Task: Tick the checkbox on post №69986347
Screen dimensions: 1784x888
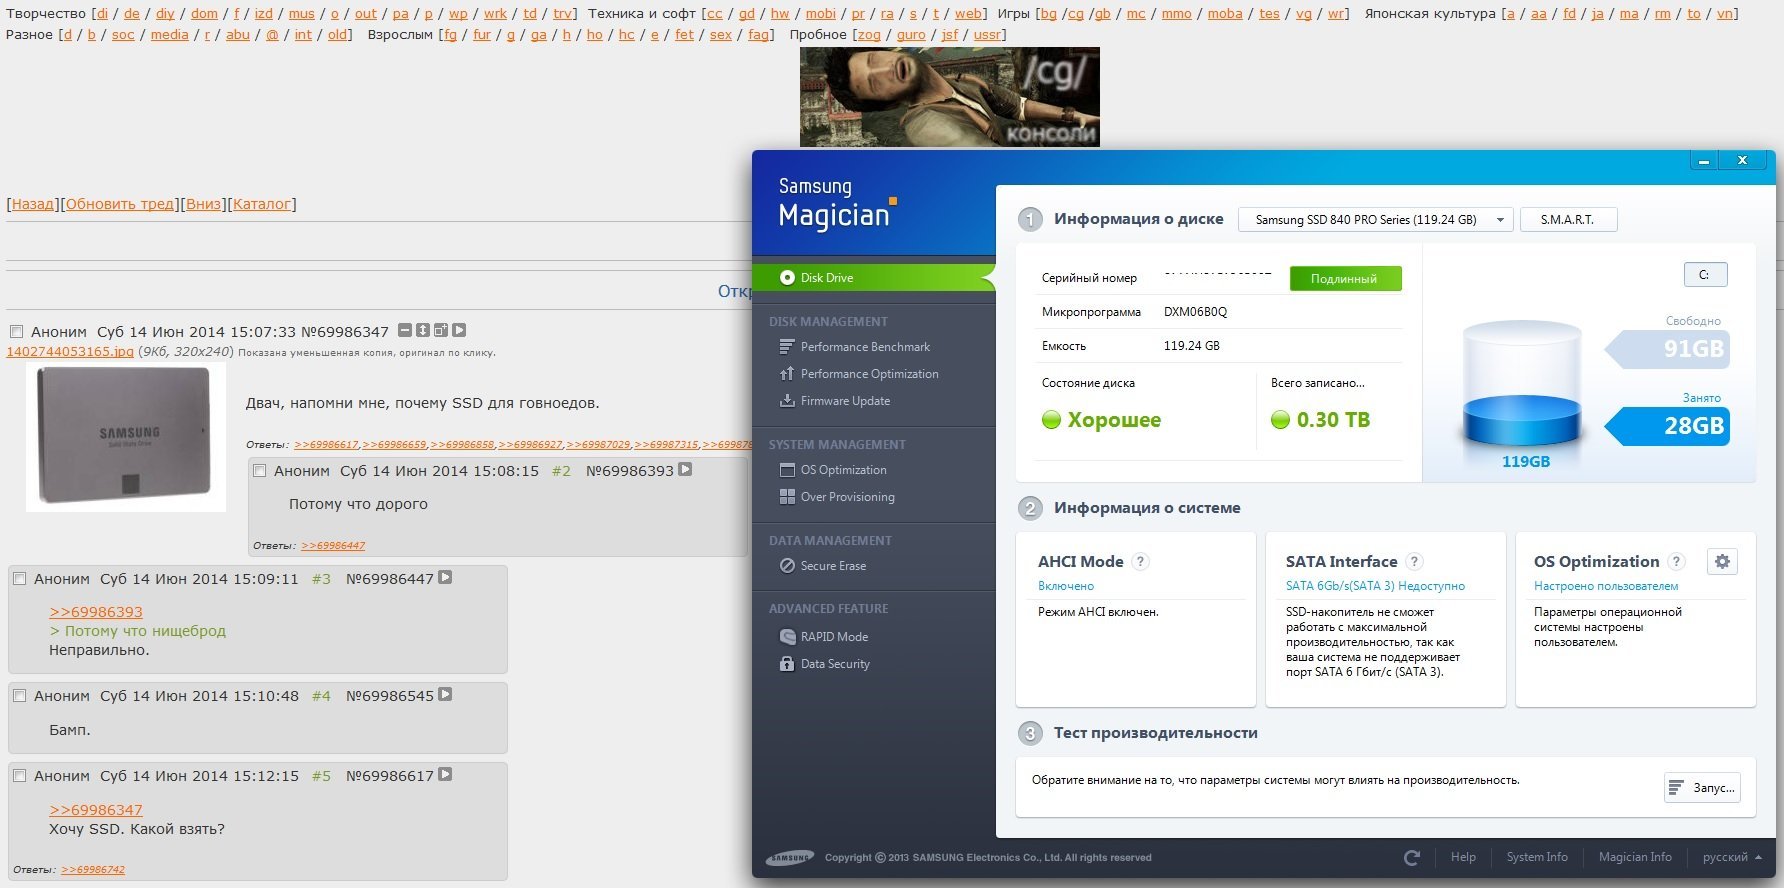Action: [16, 332]
